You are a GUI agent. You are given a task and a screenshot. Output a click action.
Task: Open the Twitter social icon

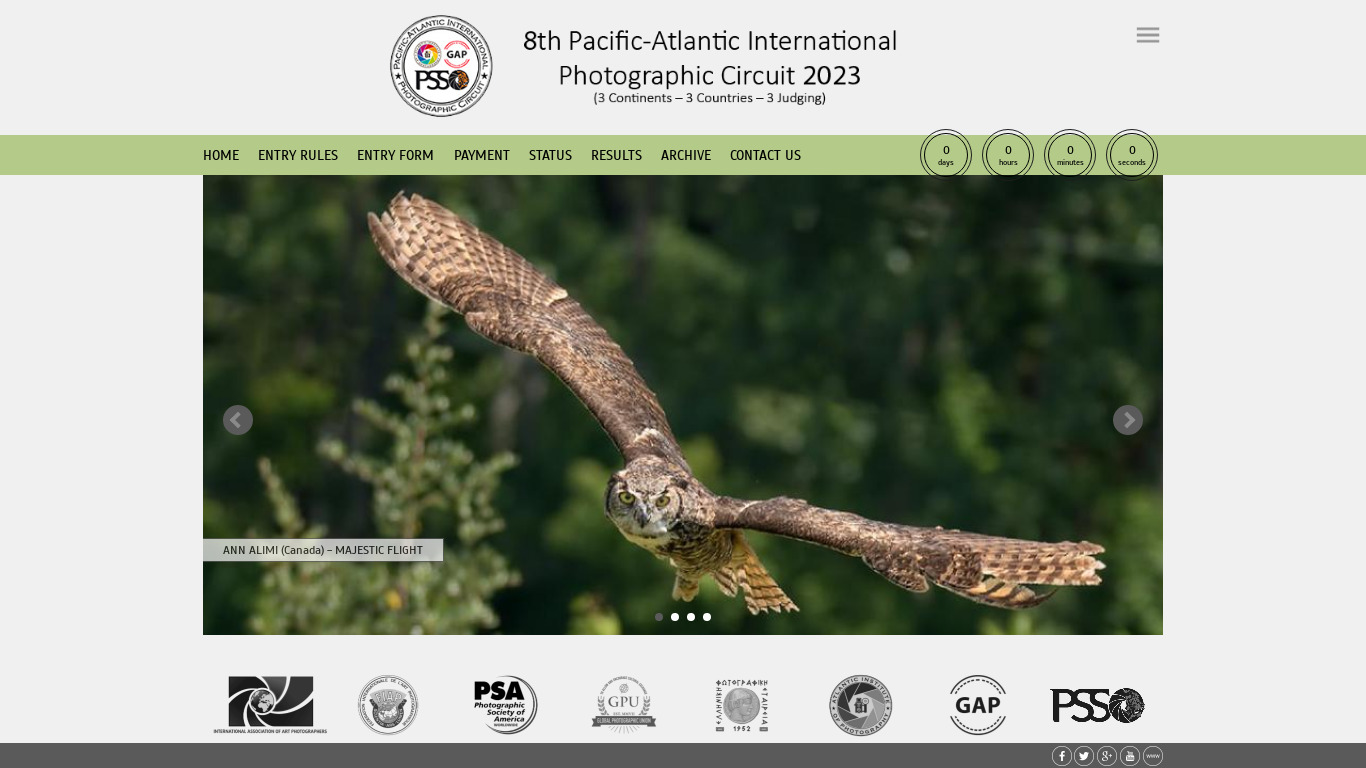tap(1084, 756)
